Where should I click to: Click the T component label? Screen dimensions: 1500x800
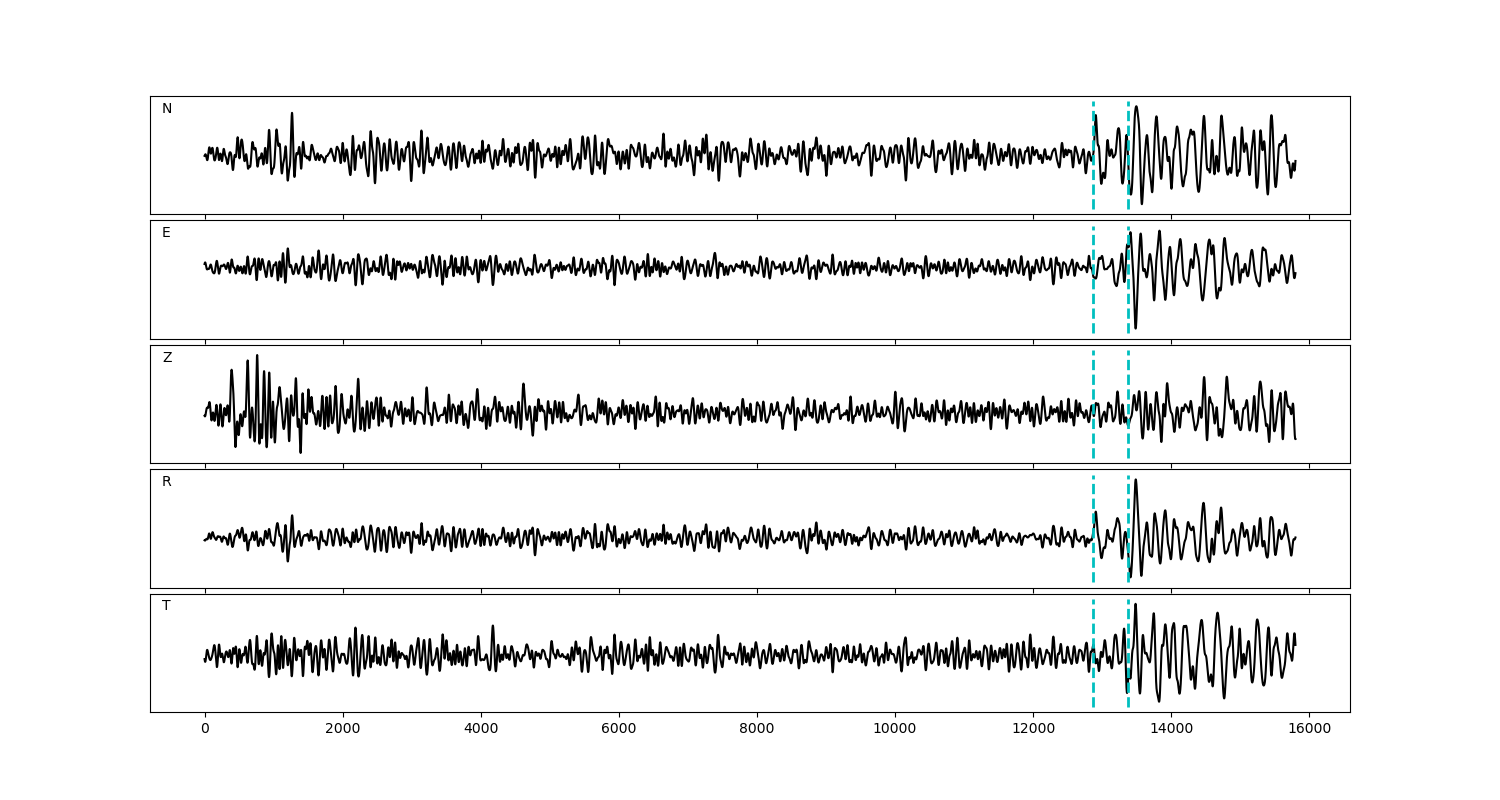(x=166, y=606)
